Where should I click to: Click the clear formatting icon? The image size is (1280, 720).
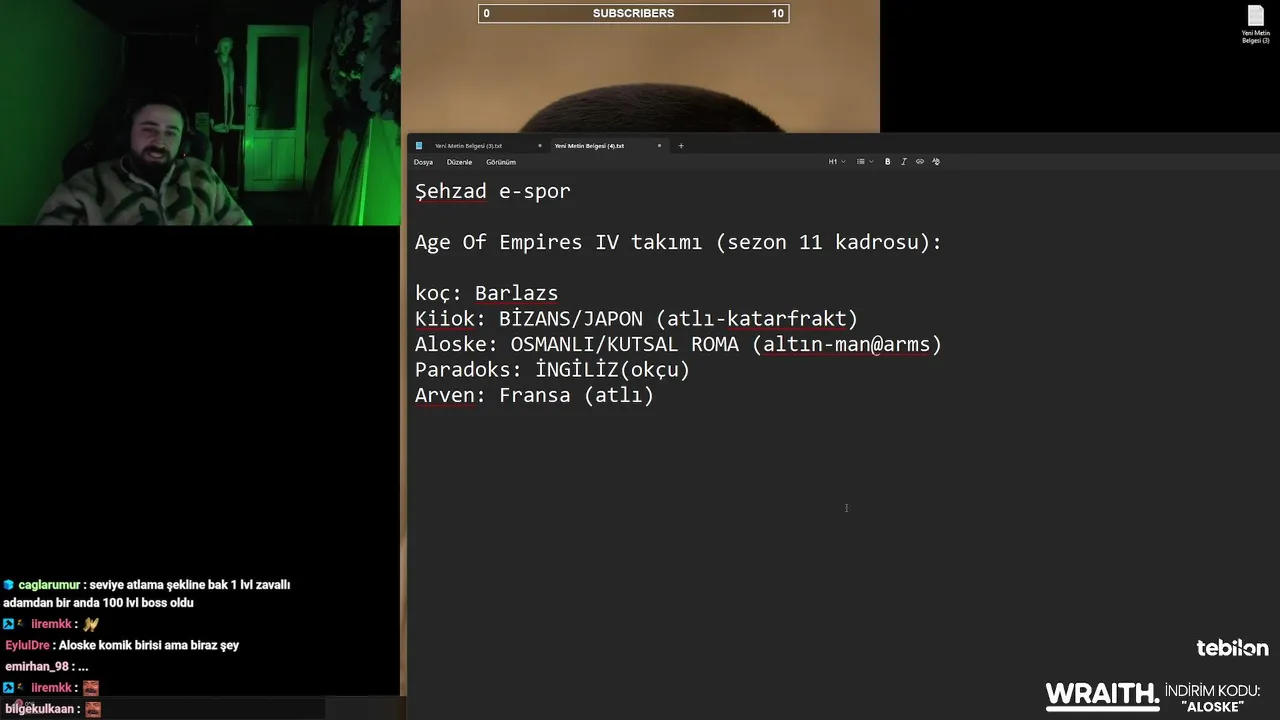coord(936,162)
